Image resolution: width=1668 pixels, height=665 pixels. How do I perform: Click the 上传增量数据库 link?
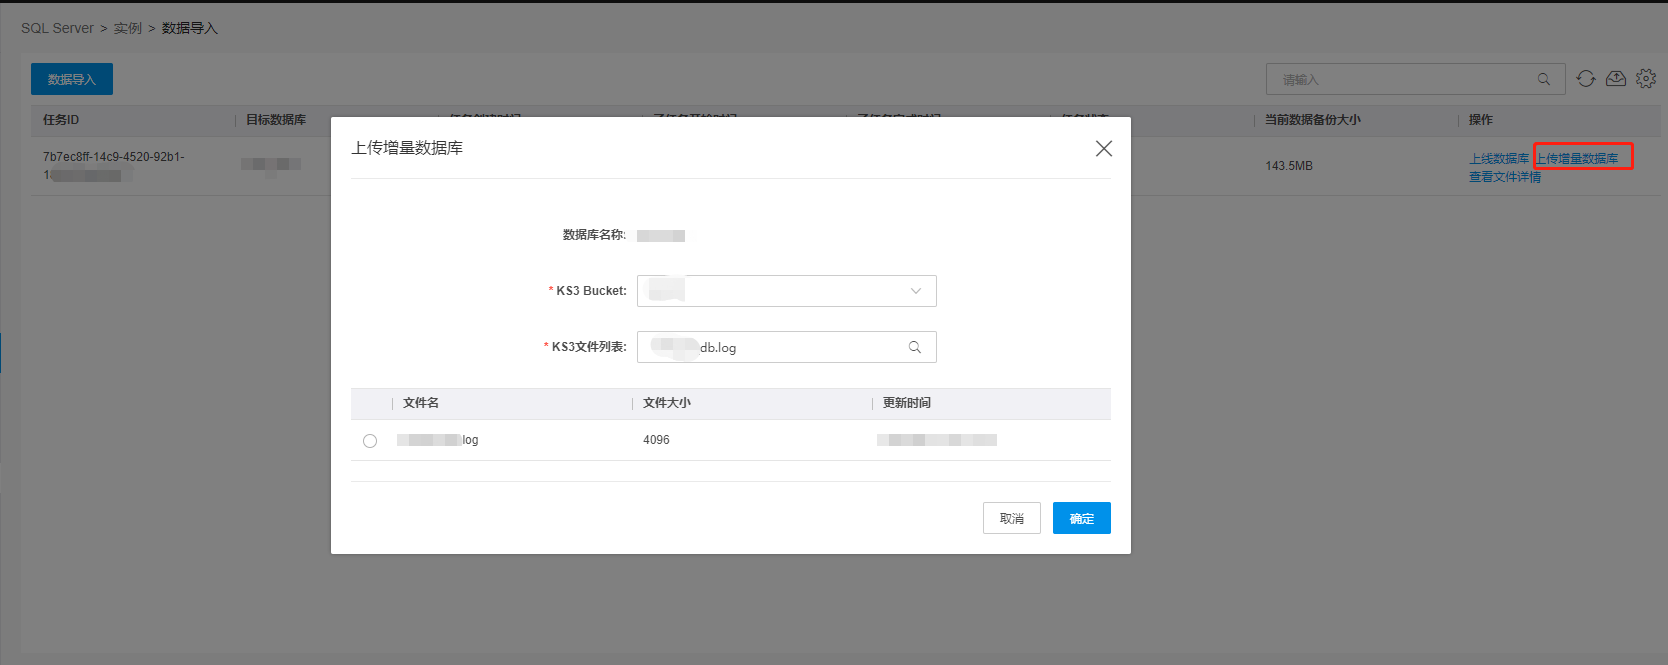click(1578, 159)
